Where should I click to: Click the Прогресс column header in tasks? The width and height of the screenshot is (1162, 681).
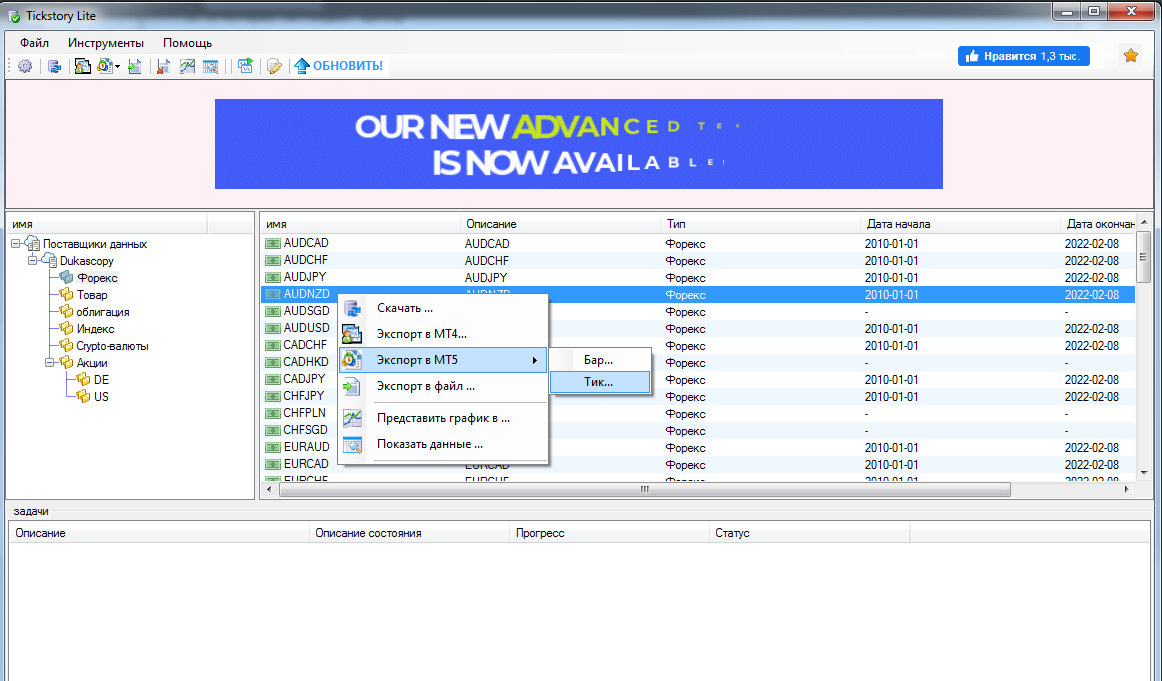(x=609, y=533)
